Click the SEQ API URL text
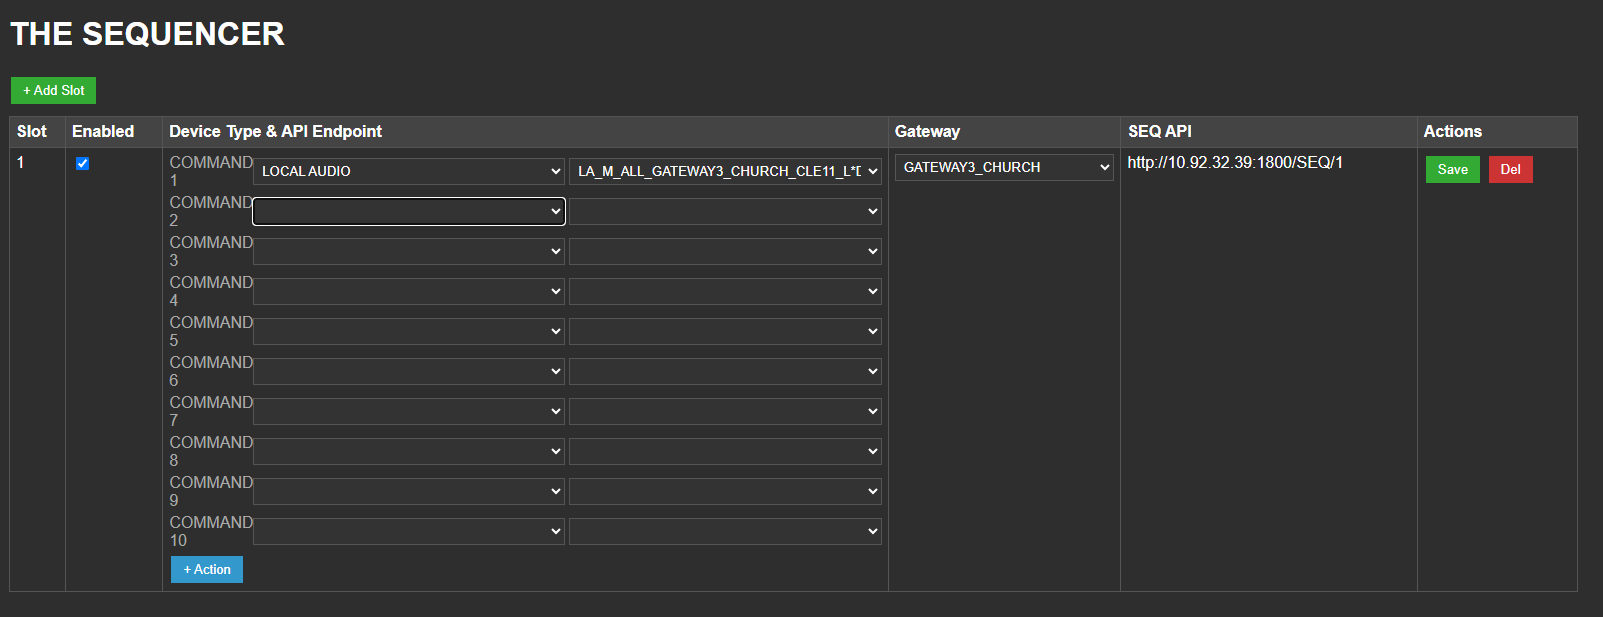Screen dimensions: 1603x617 pyautogui.click(x=1235, y=162)
